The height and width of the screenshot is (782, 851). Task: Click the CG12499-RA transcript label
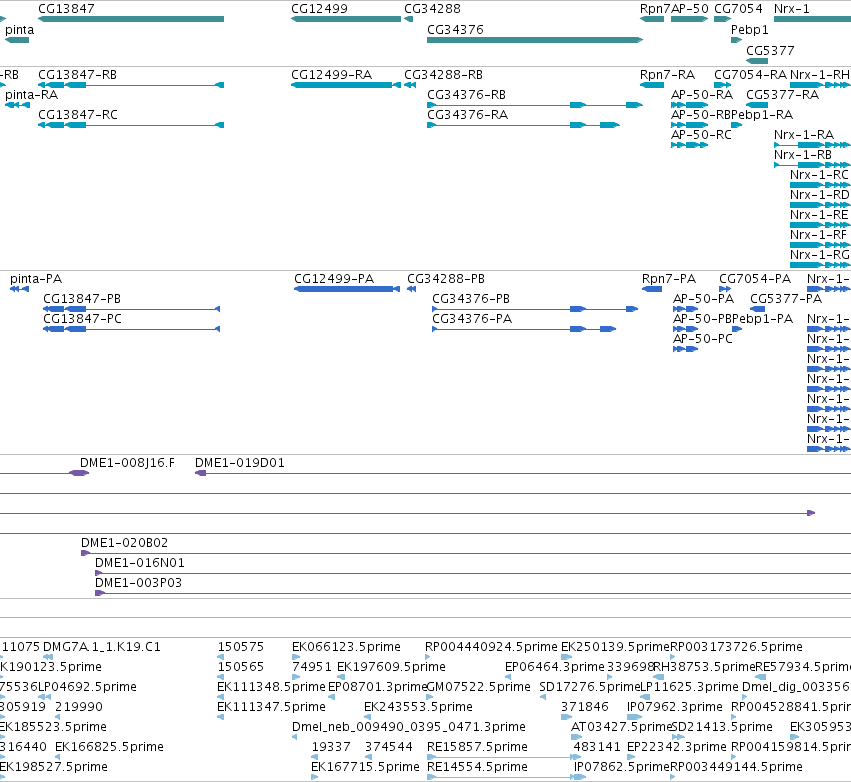click(332, 75)
